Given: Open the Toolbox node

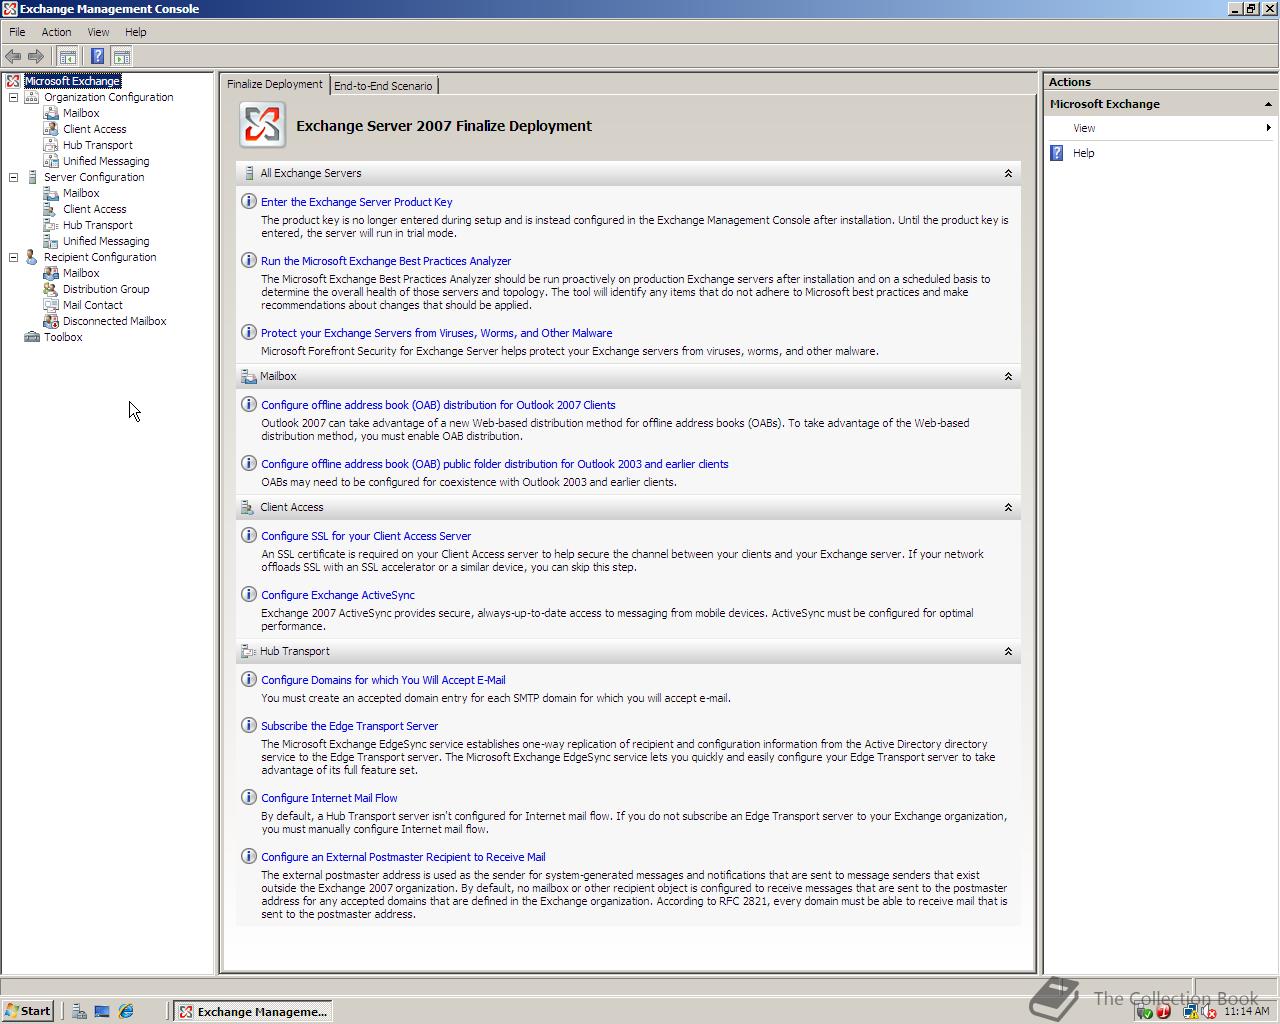Looking at the screenshot, I should click(x=63, y=337).
